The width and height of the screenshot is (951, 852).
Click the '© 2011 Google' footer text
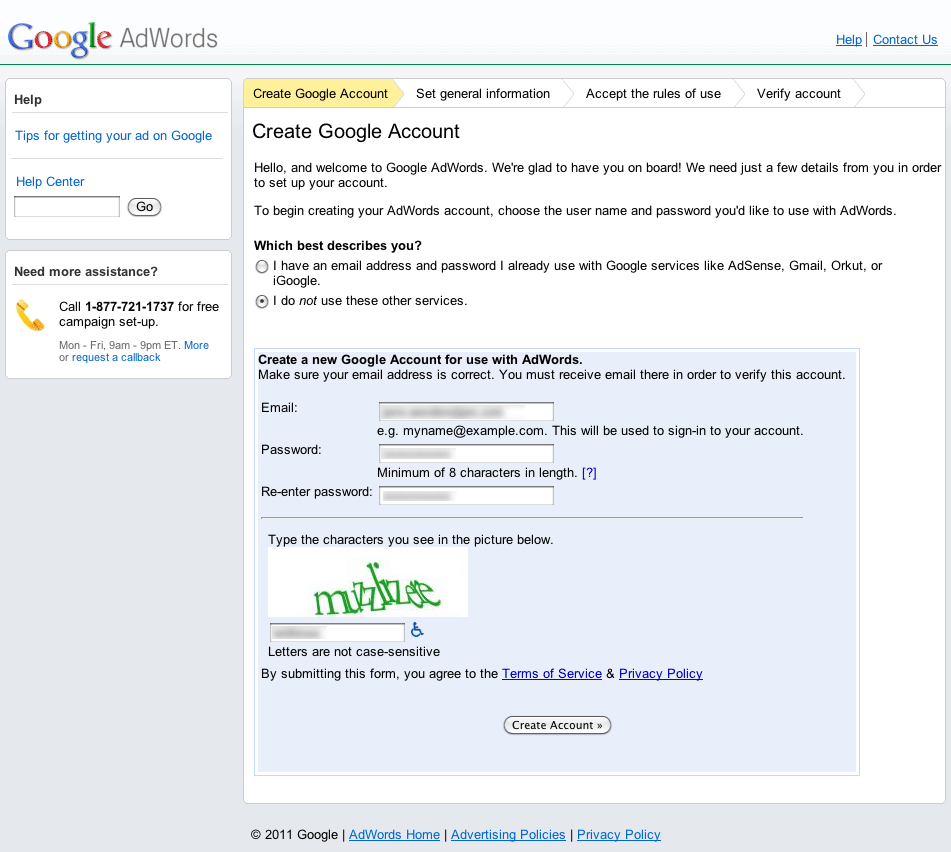coord(294,835)
